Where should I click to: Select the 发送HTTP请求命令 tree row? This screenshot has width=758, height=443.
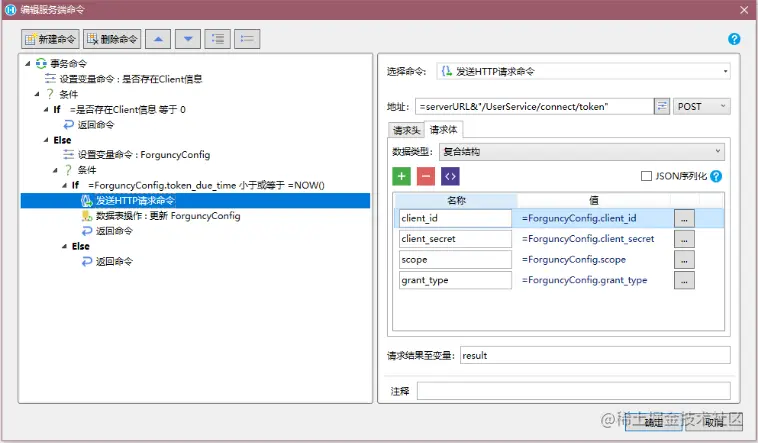click(195, 201)
